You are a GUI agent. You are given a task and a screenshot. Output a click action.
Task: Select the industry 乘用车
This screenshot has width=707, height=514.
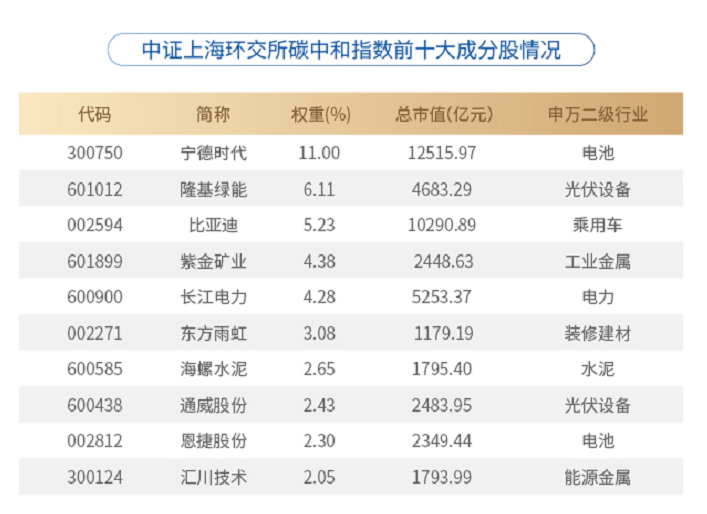point(598,225)
